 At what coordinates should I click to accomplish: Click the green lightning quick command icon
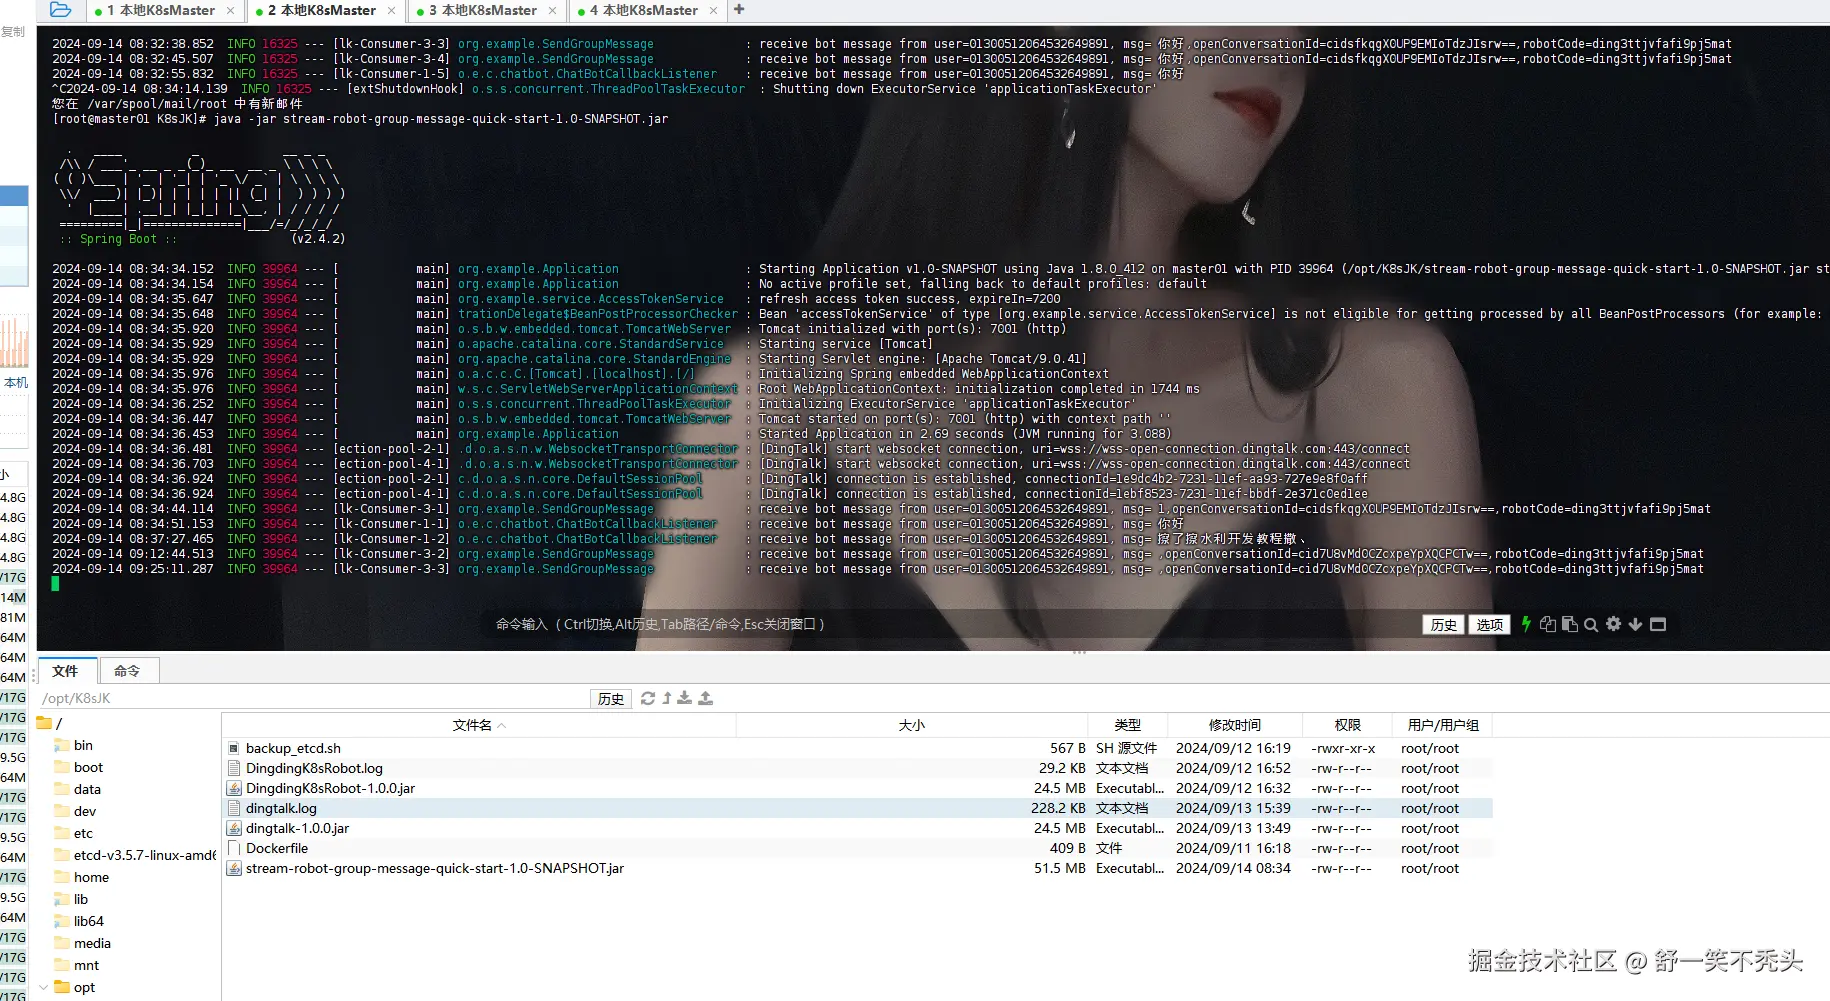1526,624
